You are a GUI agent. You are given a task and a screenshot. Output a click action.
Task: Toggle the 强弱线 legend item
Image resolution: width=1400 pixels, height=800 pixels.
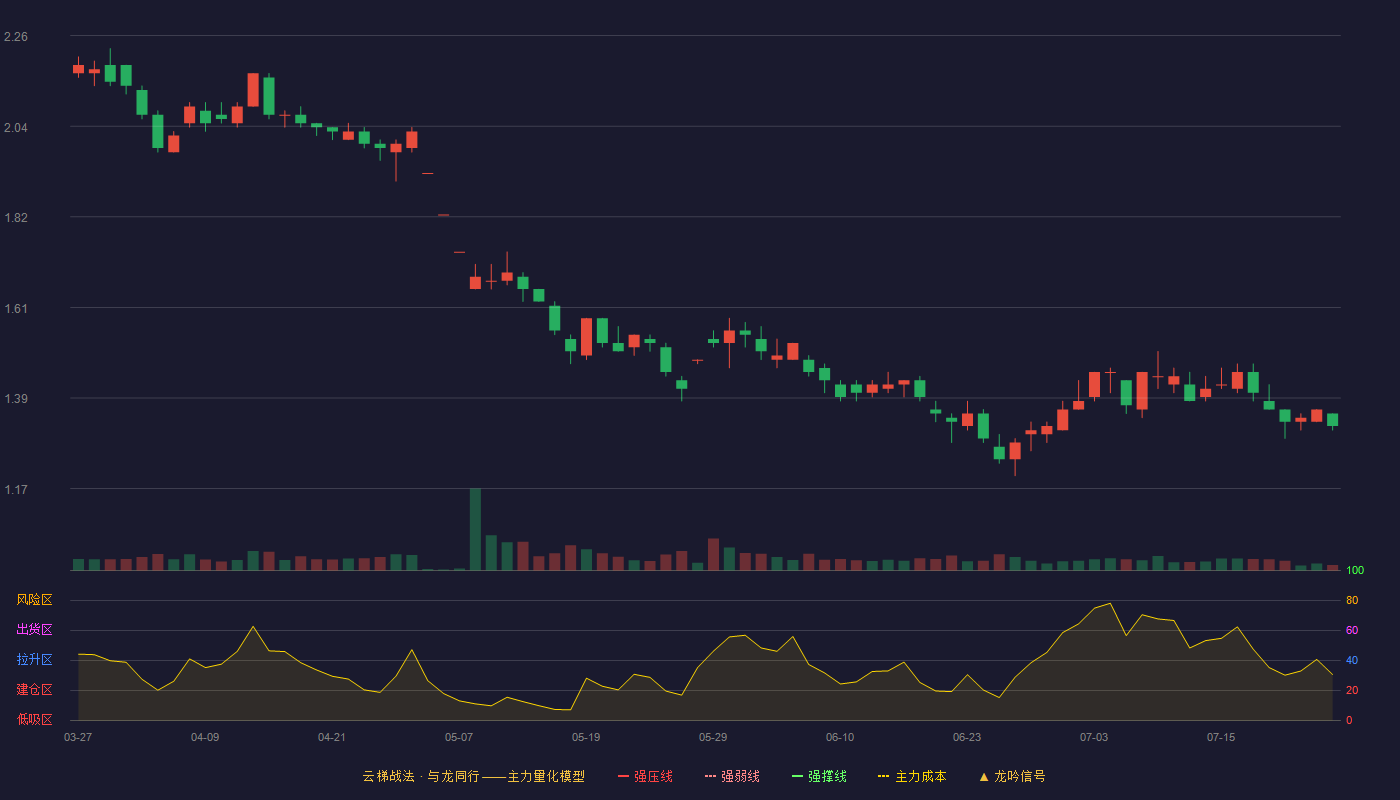(732, 776)
